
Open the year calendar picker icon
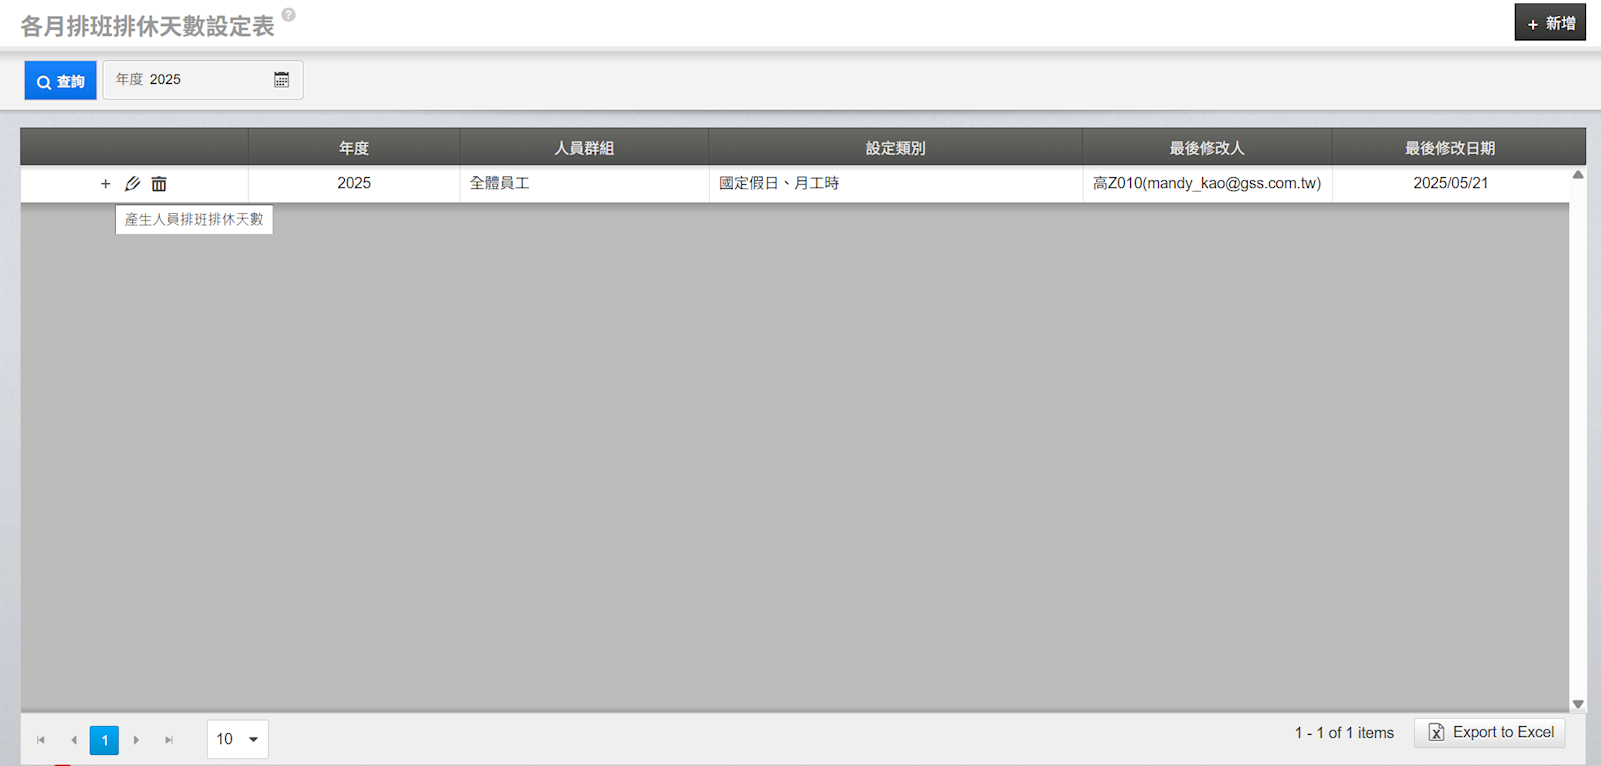pos(282,80)
